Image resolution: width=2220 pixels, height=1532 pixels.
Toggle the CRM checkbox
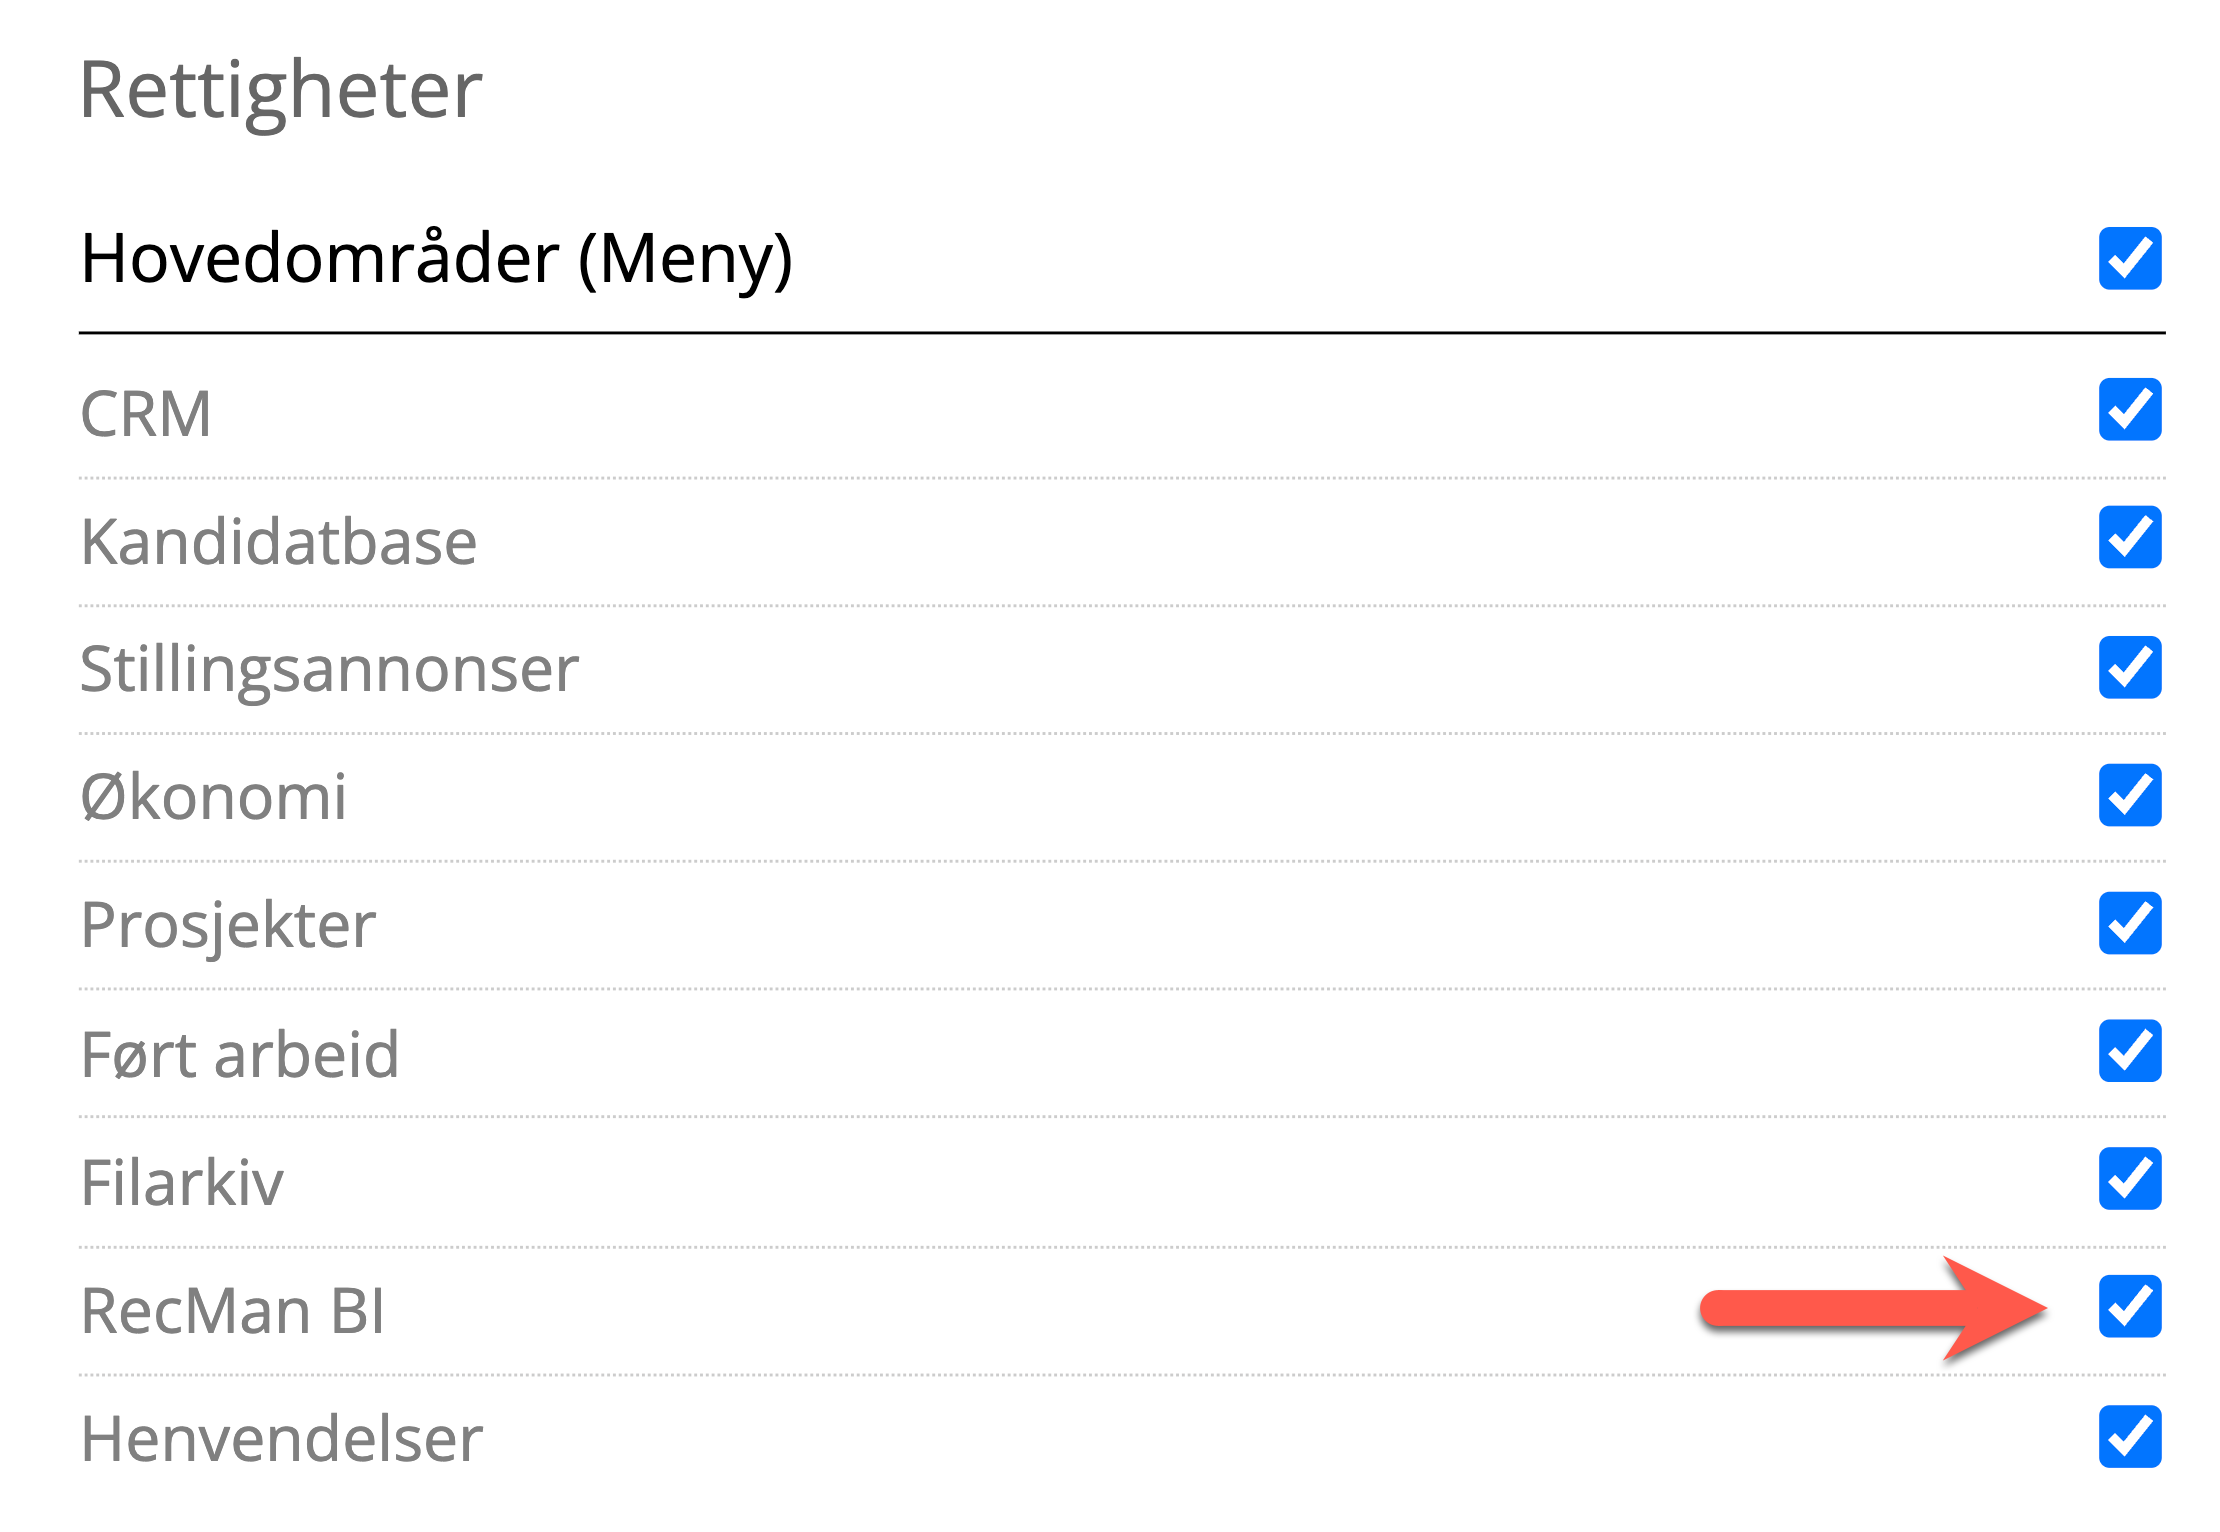click(2130, 409)
